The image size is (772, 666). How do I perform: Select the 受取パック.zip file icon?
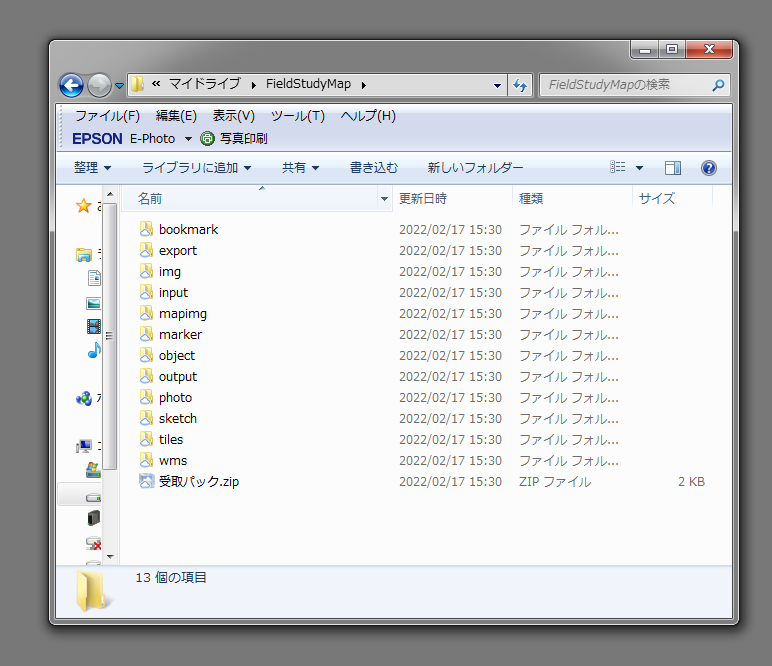(x=146, y=481)
